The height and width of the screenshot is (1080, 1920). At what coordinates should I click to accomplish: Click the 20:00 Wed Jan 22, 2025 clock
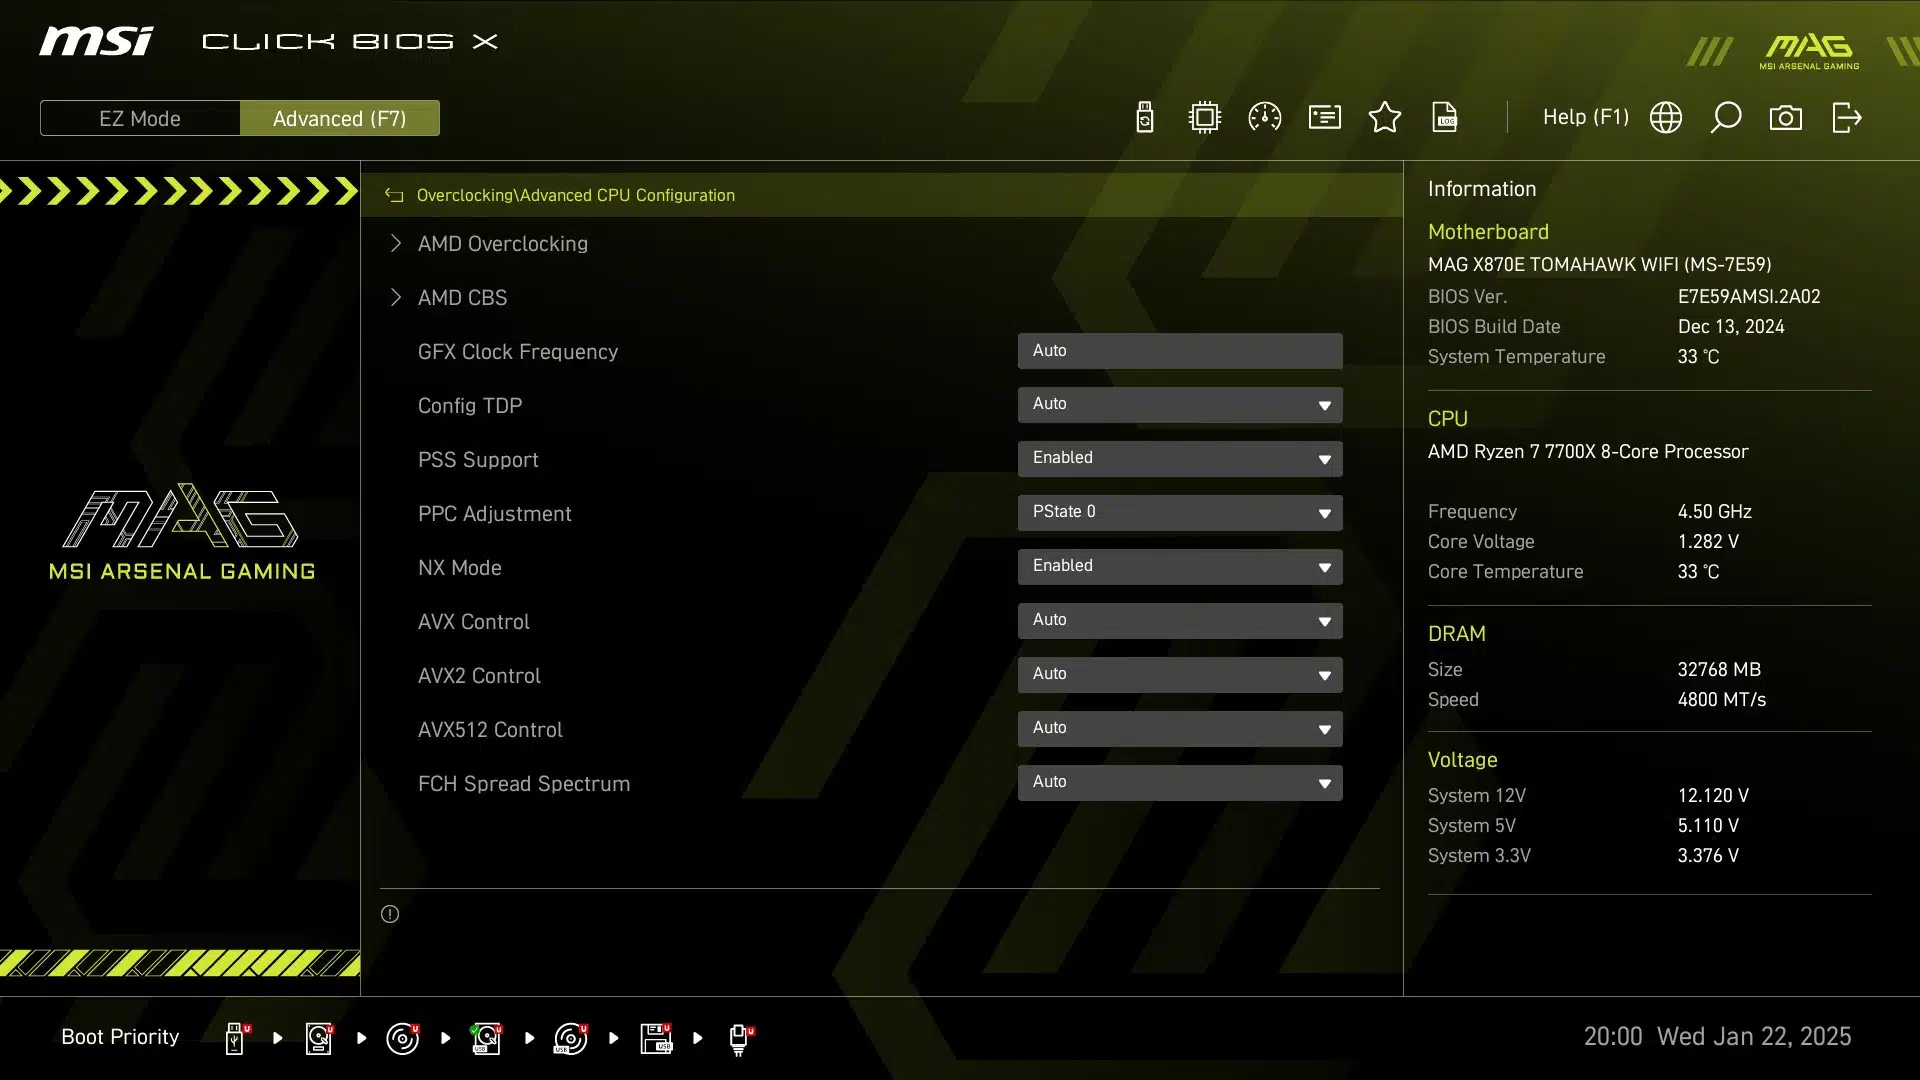(1717, 1037)
